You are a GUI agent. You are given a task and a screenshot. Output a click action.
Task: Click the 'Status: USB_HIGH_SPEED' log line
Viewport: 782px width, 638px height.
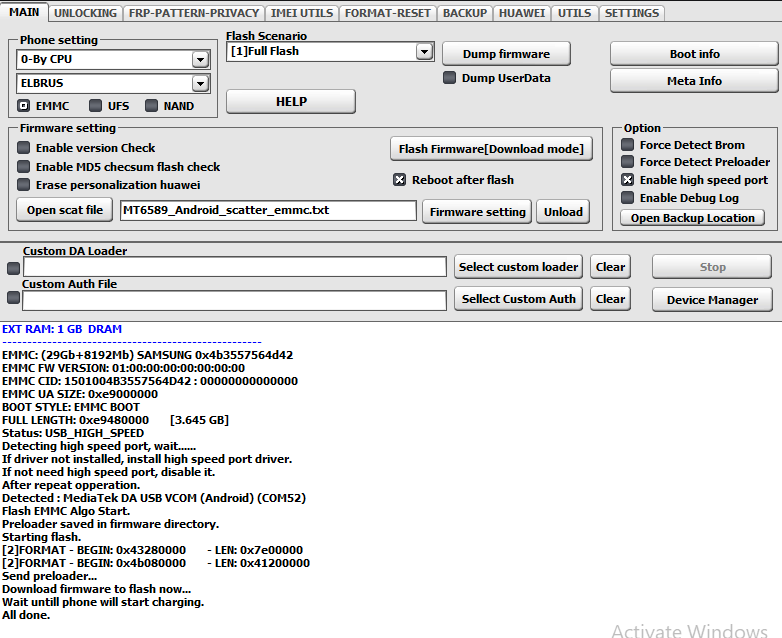point(73,433)
